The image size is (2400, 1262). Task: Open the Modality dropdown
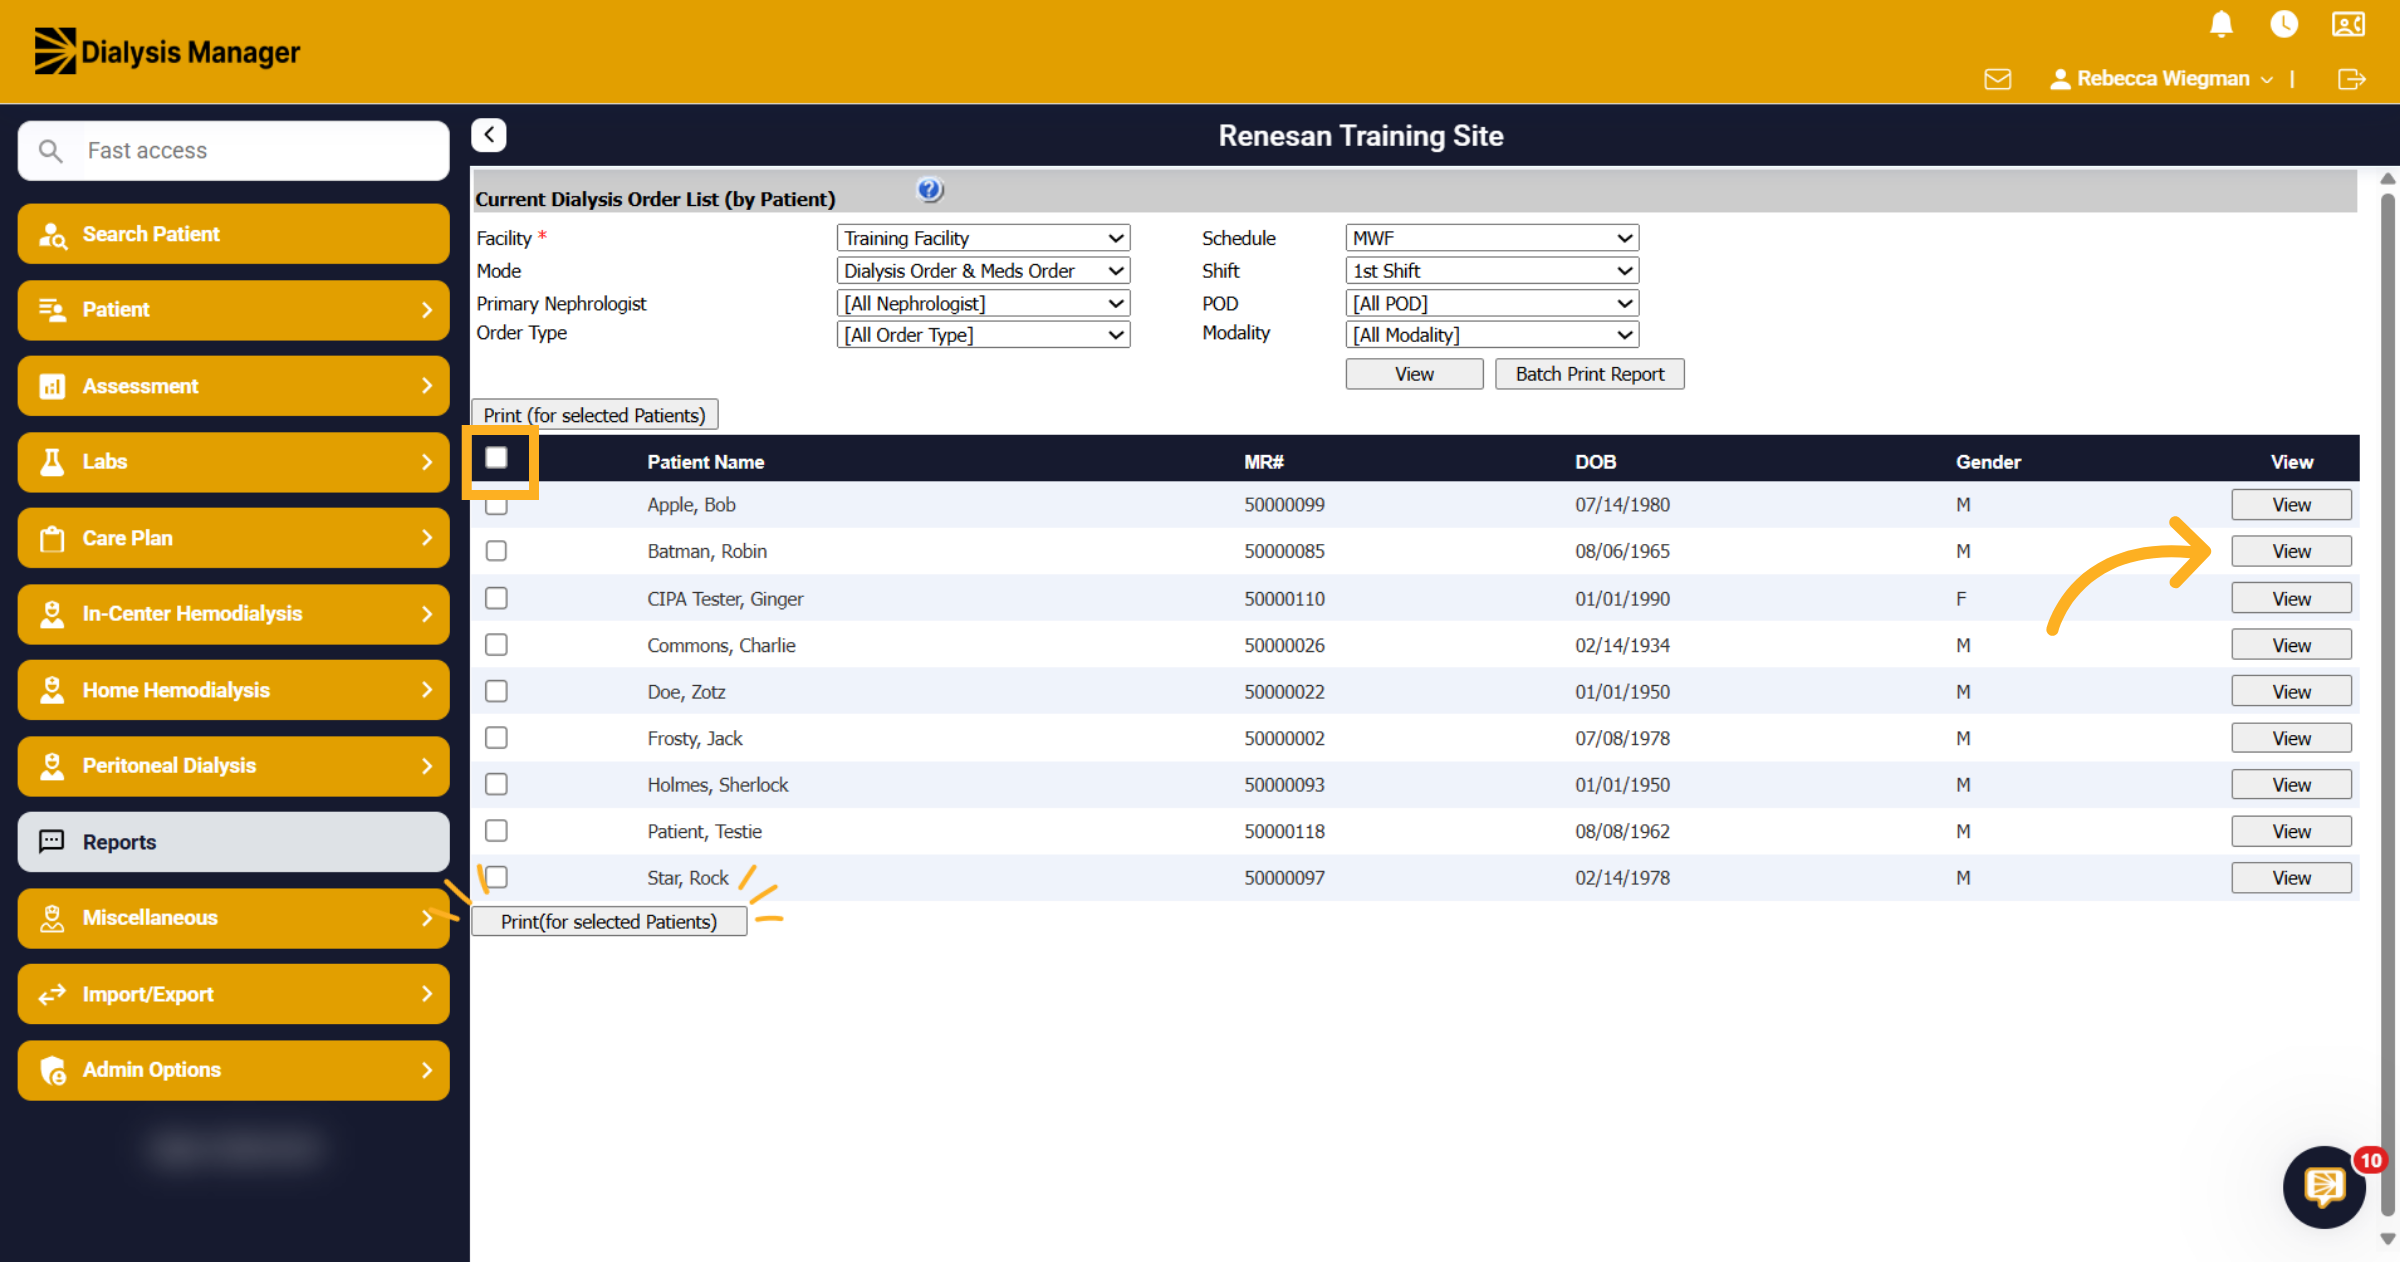[1492, 335]
